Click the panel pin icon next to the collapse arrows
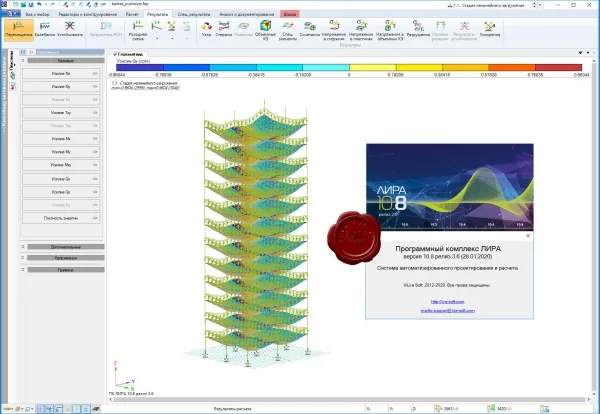The height and width of the screenshot is (414, 600). pos(31,52)
